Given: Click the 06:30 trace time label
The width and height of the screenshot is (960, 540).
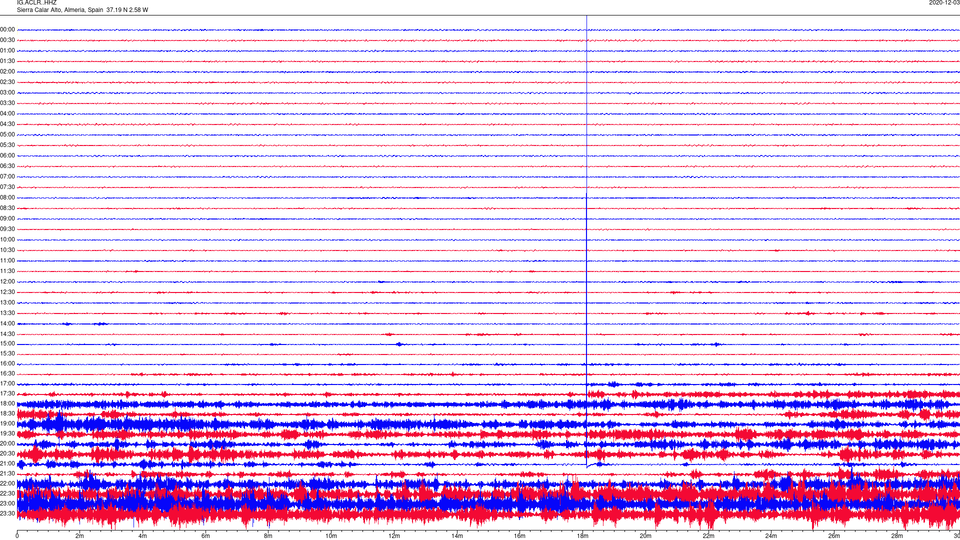Looking at the screenshot, I should (x=7, y=166).
